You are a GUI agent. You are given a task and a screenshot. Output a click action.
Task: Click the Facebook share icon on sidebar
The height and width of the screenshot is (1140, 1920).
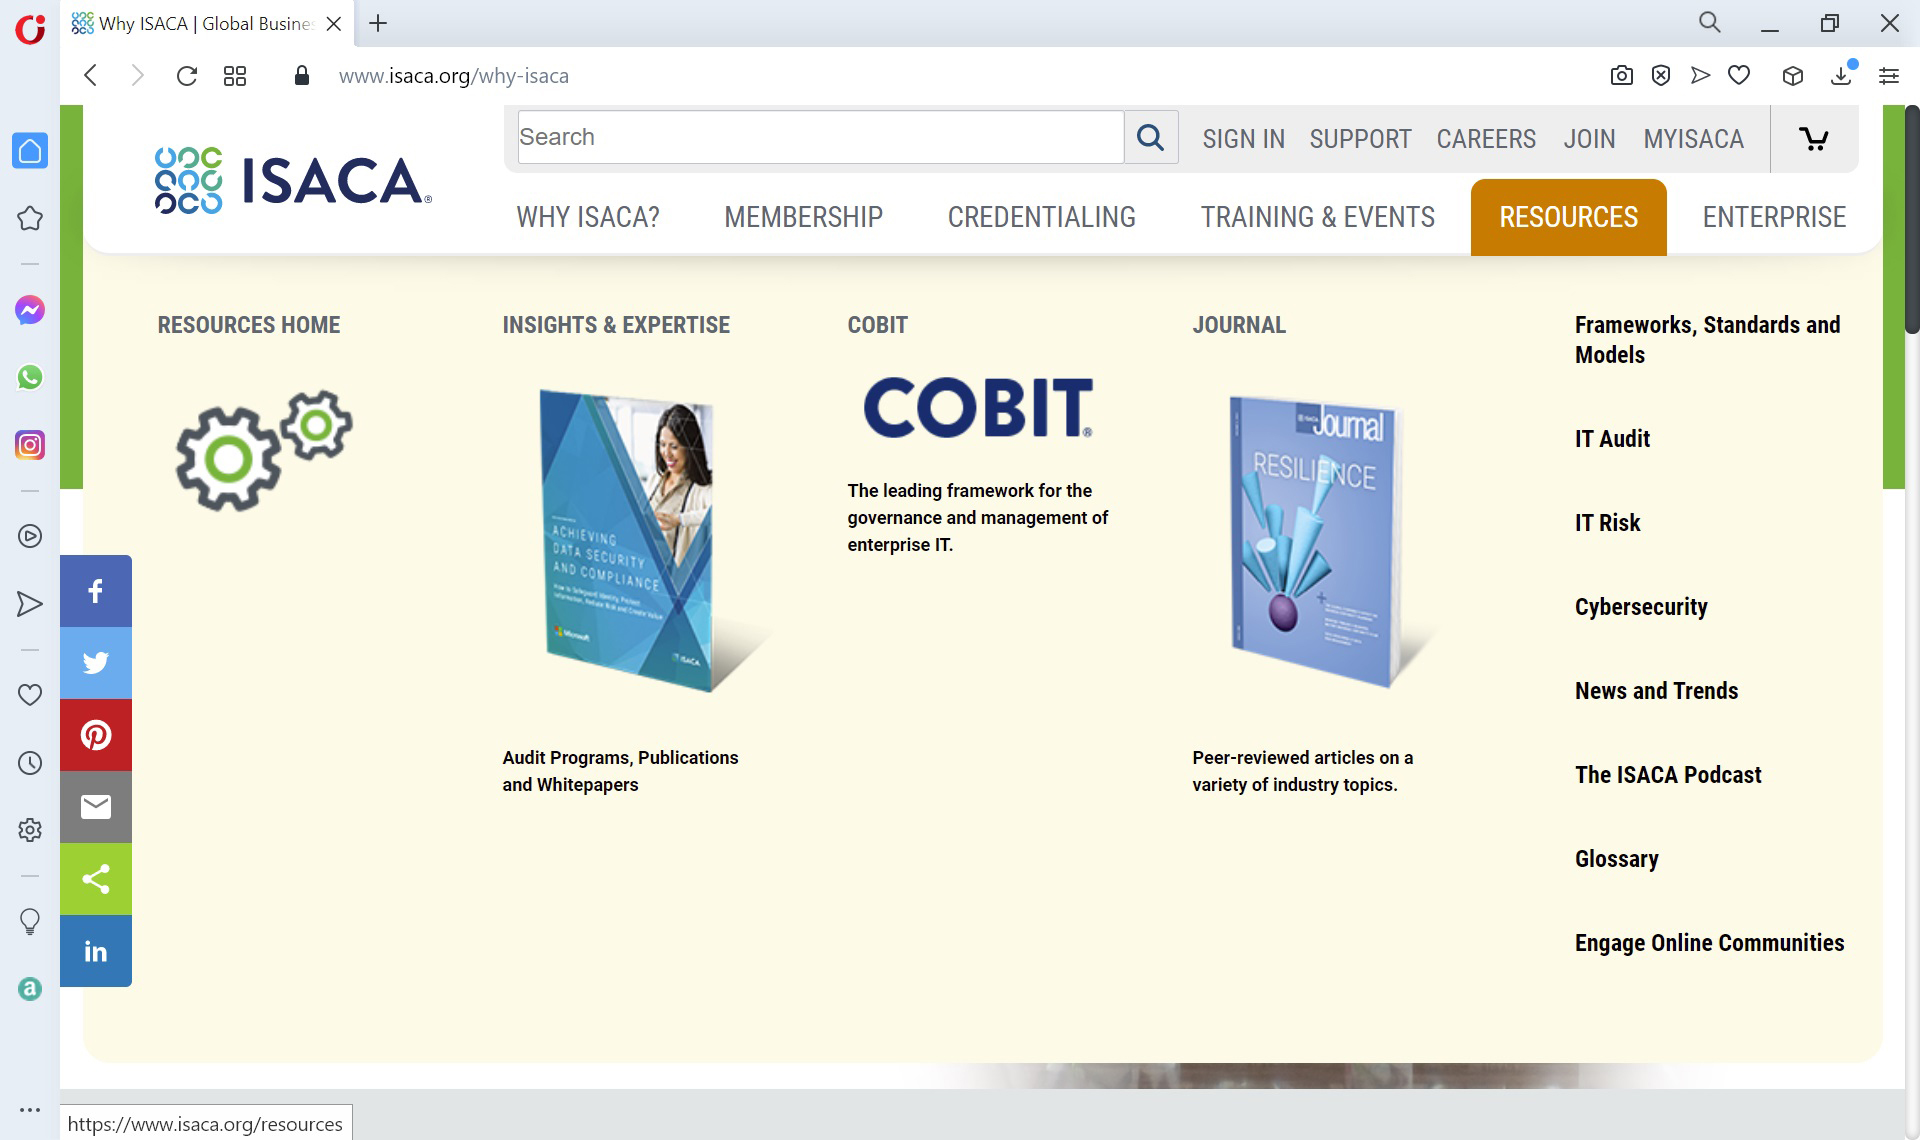[95, 590]
